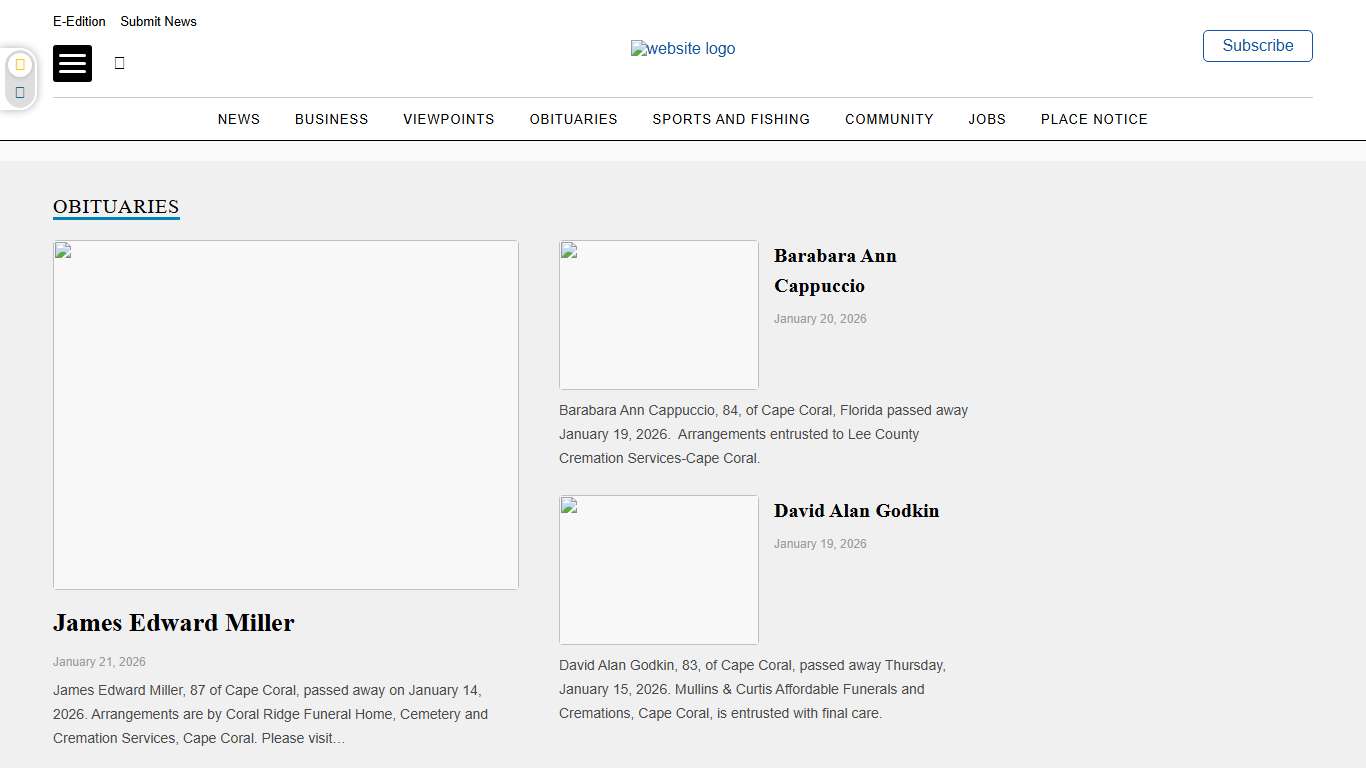Open the Community section

889,119
